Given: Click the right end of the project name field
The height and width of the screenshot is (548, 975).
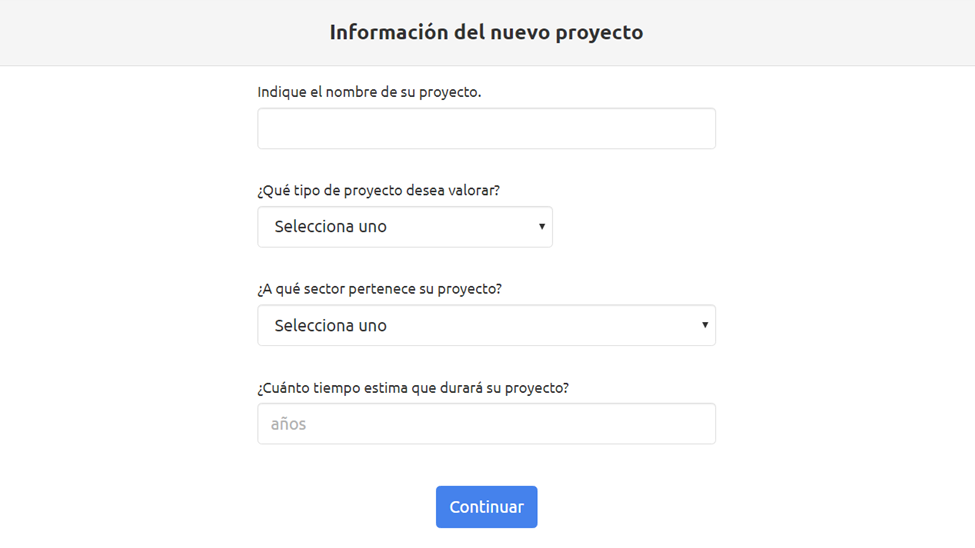Looking at the screenshot, I should tap(703, 129).
